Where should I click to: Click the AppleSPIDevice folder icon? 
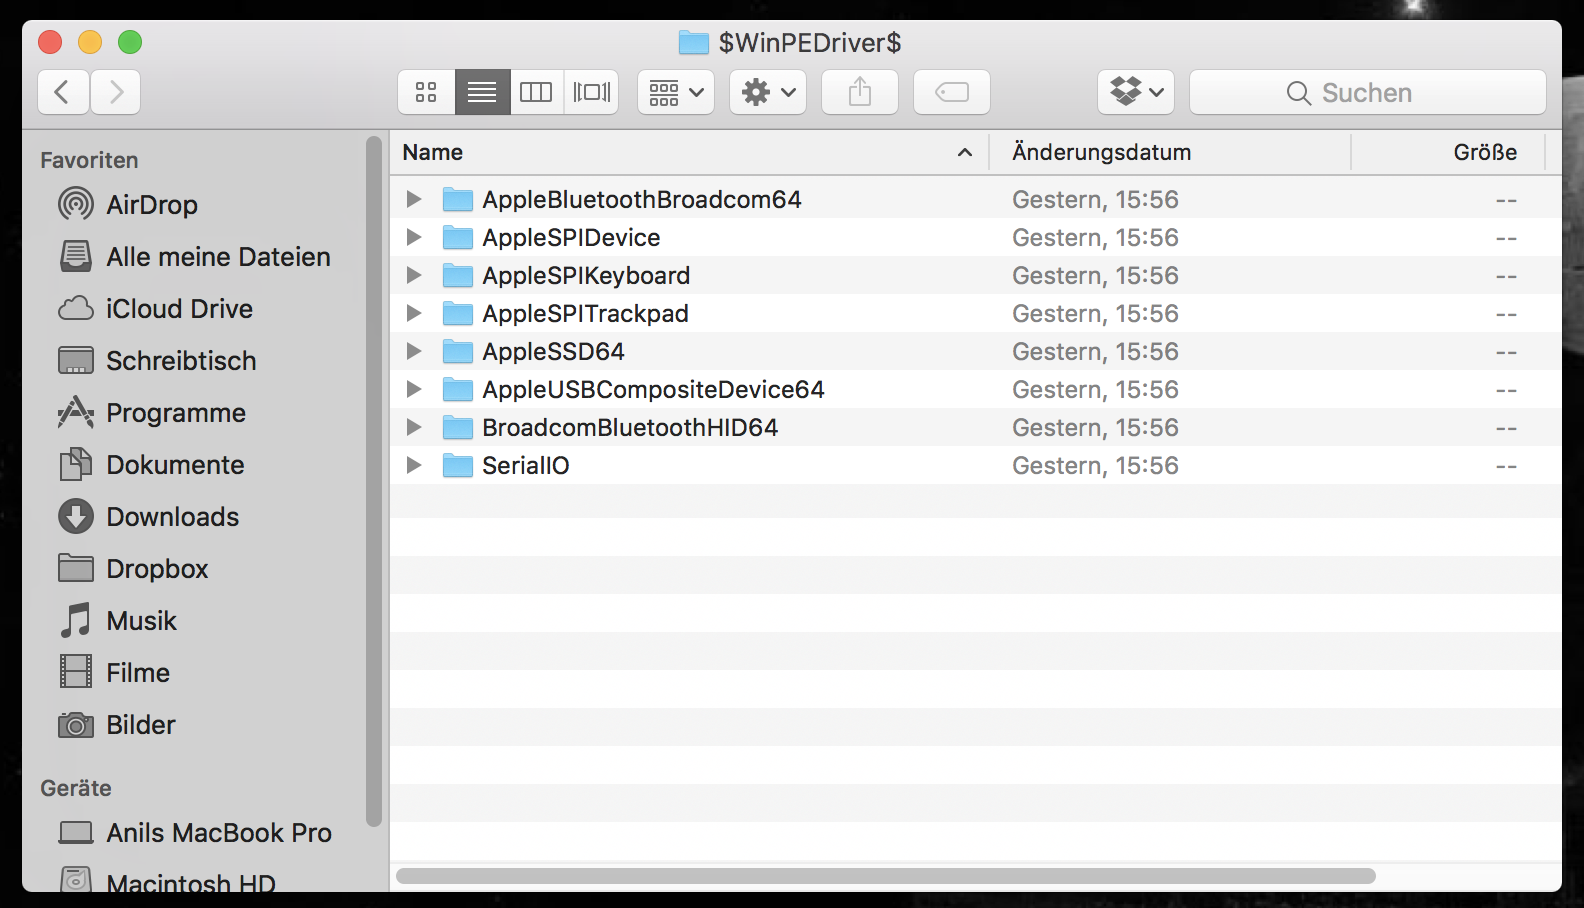pos(458,237)
